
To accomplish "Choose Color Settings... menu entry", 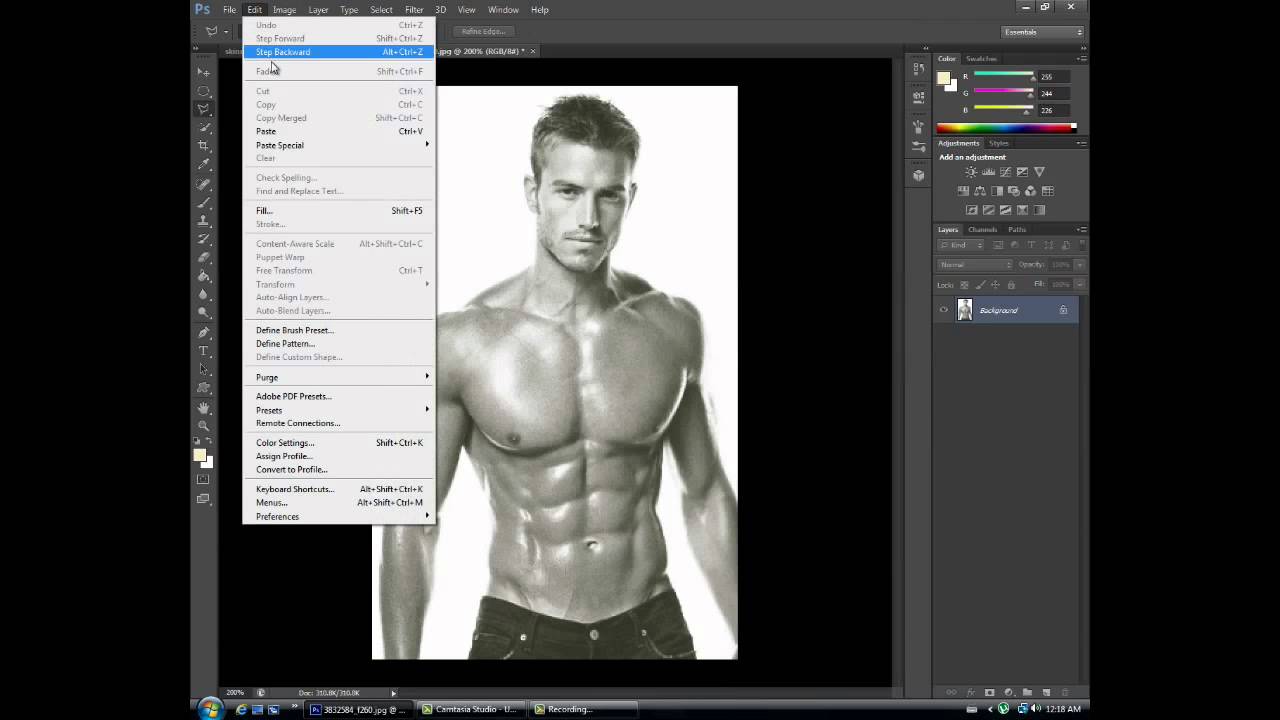I will pos(339,443).
